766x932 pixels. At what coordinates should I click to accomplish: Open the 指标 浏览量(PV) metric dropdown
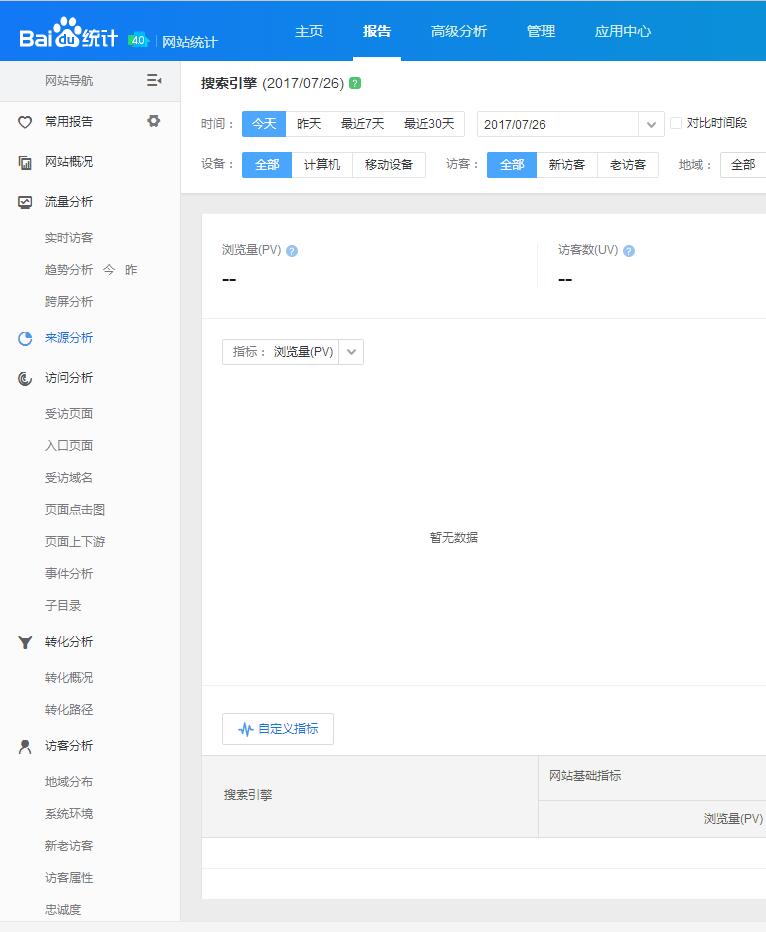click(351, 352)
